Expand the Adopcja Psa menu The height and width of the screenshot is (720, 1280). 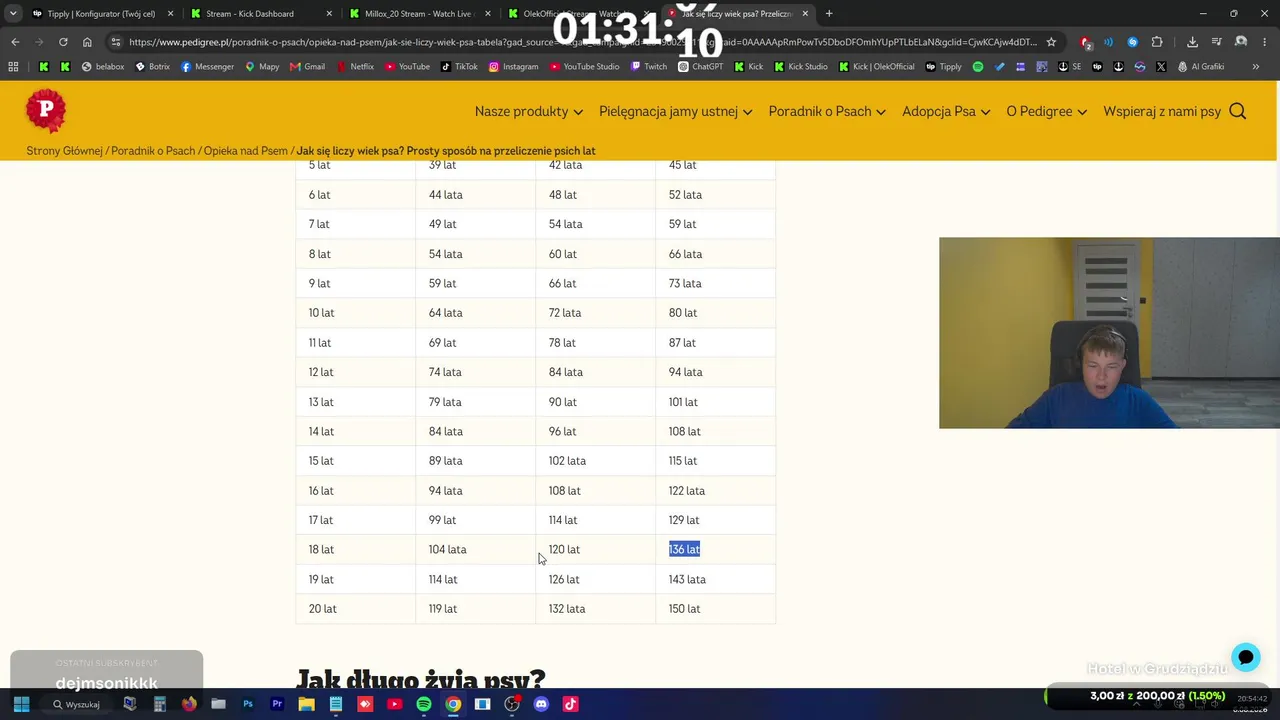[x=946, y=111]
